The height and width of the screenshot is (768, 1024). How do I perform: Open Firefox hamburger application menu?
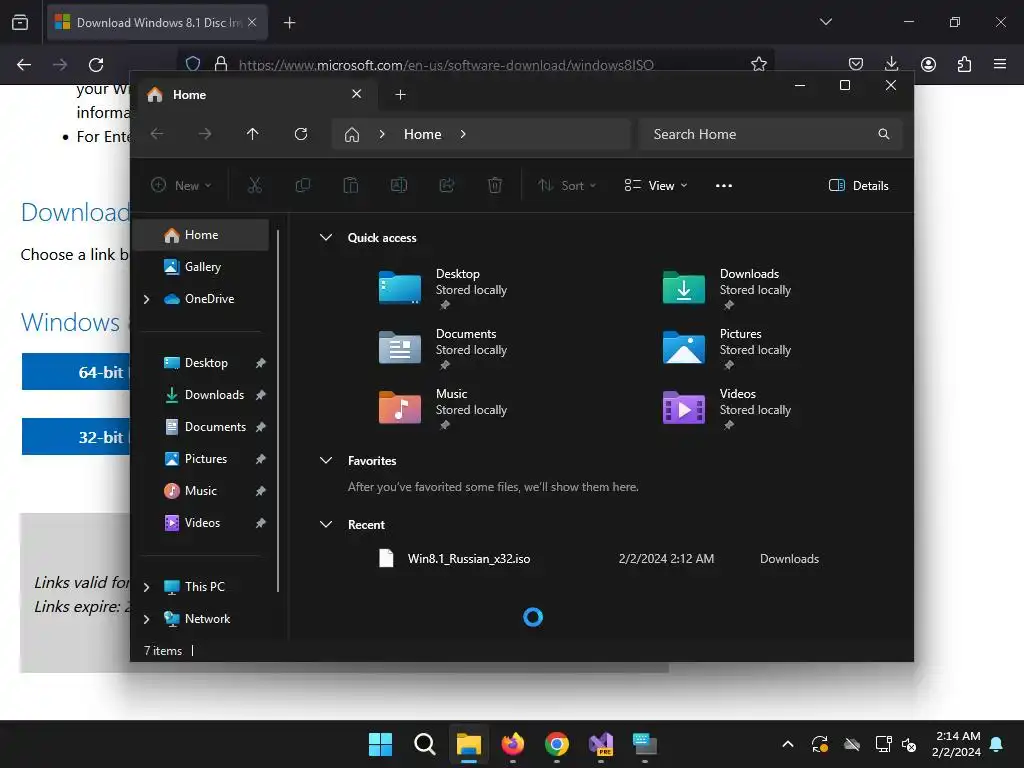pyautogui.click(x=1000, y=64)
